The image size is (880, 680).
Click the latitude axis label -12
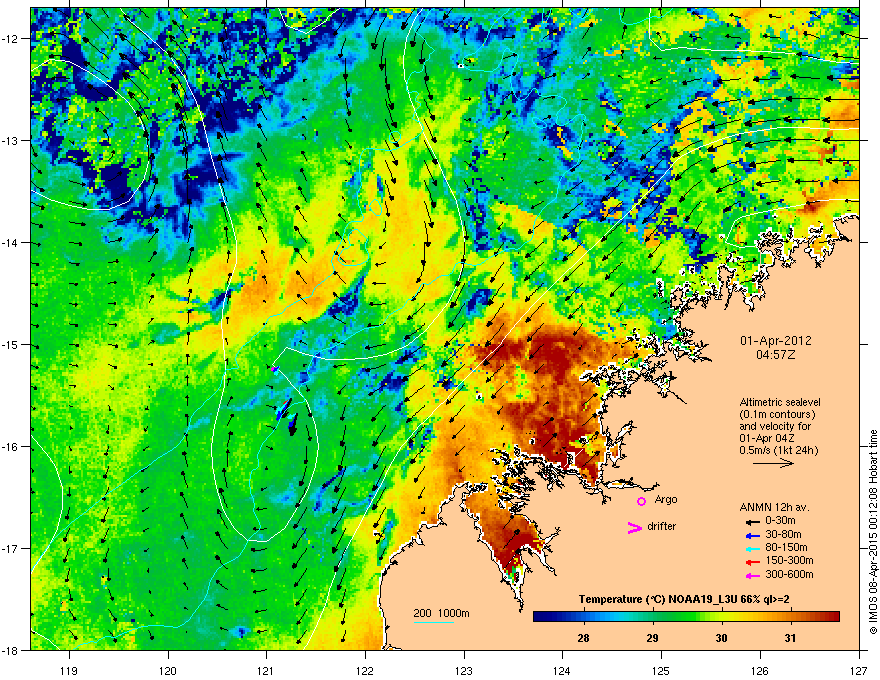tap(11, 38)
